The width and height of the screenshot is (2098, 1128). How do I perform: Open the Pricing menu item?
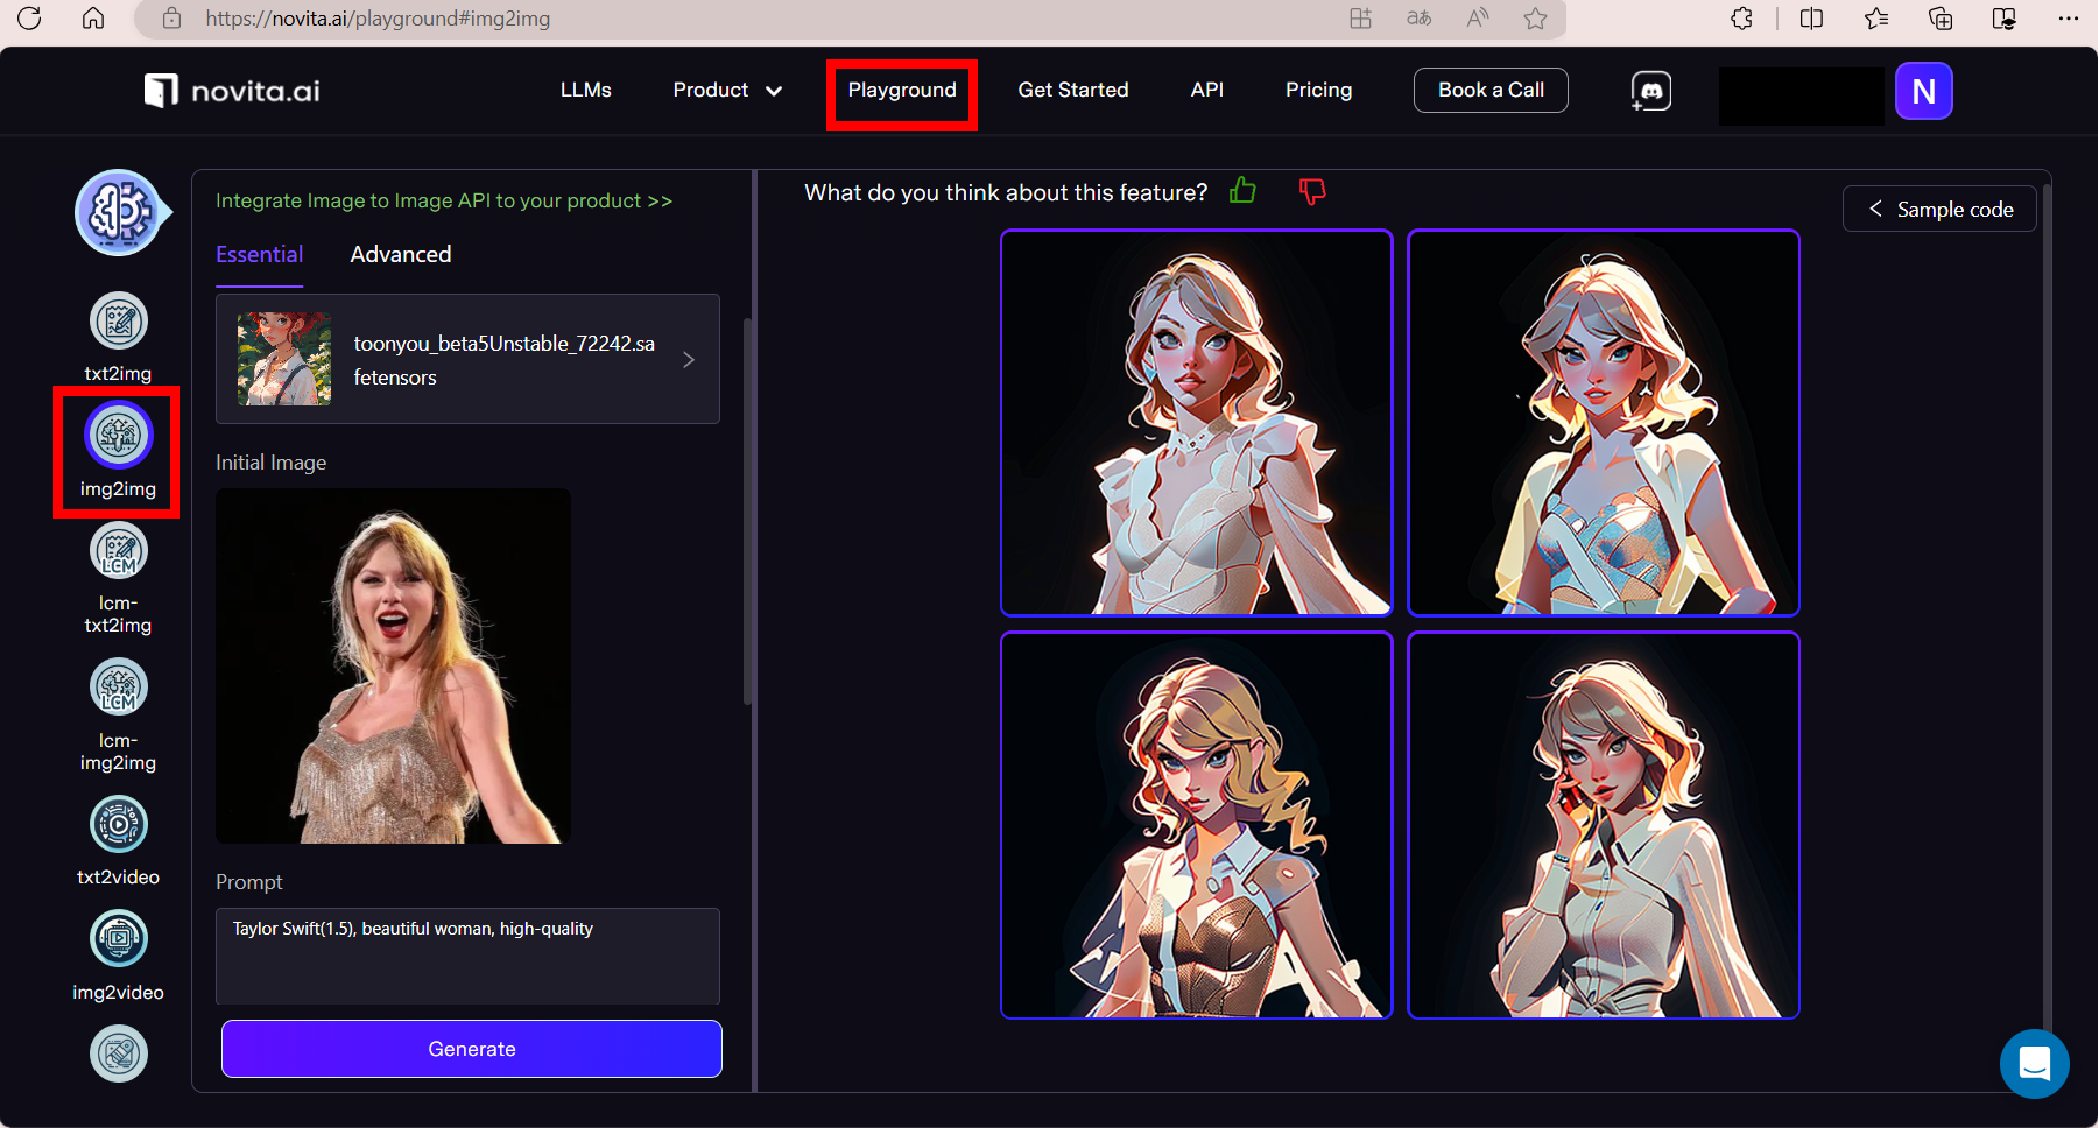1318,91
